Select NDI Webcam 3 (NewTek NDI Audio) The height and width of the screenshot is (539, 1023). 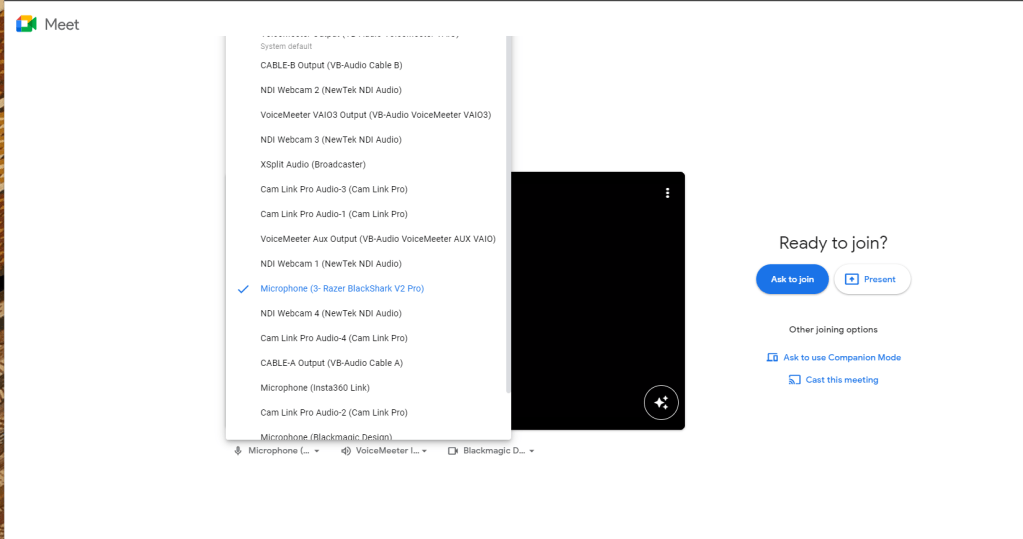(368, 140)
